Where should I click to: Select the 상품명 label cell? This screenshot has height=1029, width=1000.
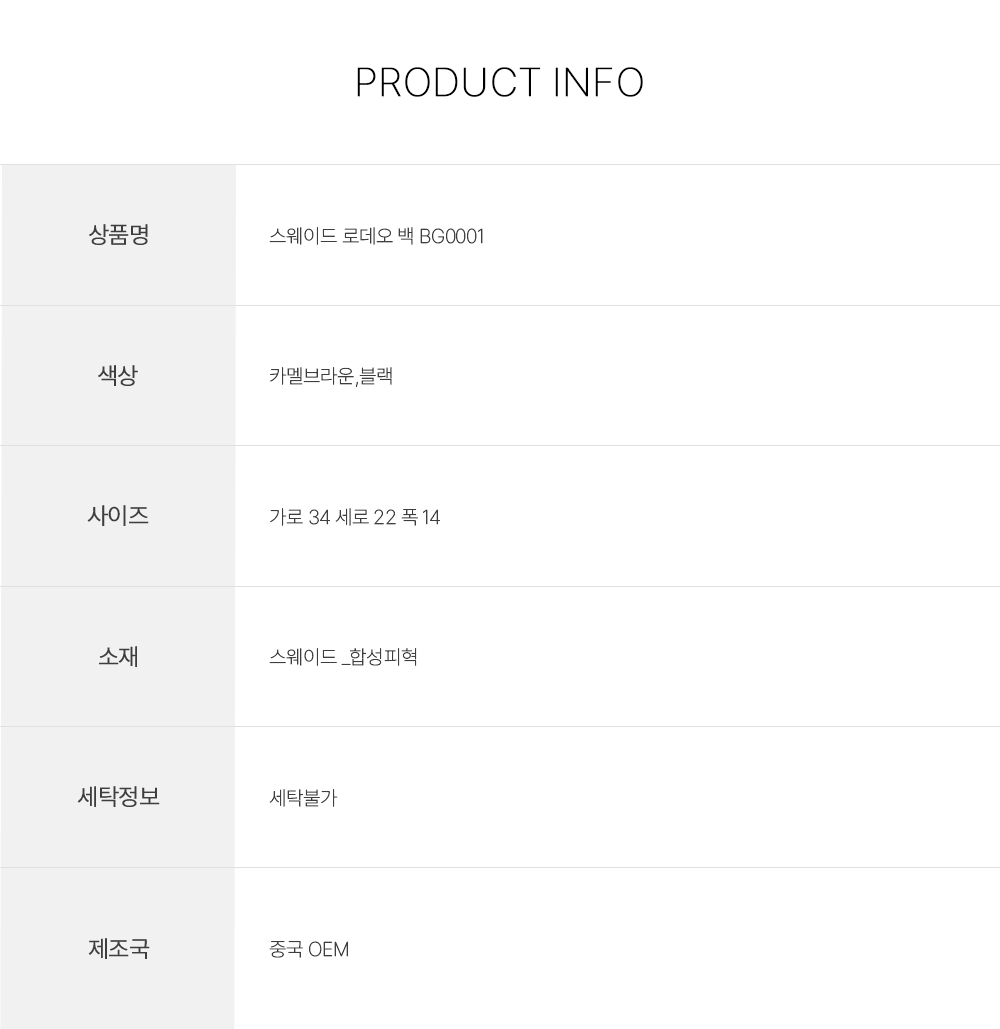[x=118, y=235]
